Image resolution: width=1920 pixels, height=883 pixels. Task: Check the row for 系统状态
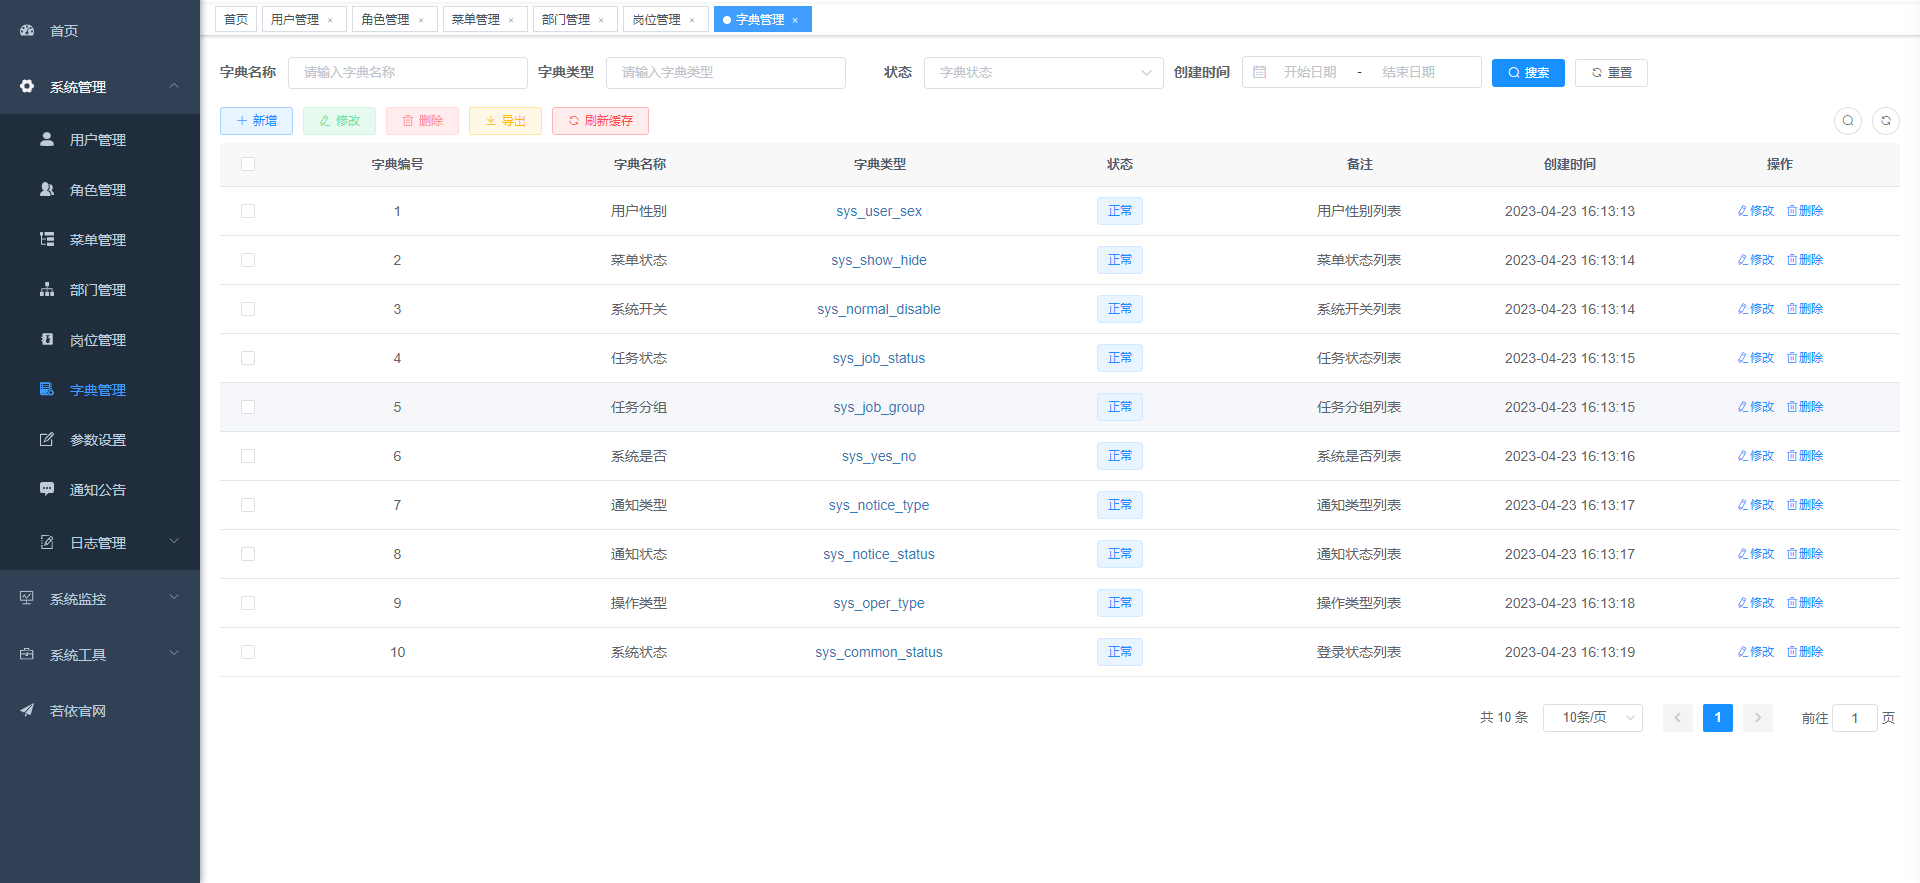pyautogui.click(x=248, y=652)
